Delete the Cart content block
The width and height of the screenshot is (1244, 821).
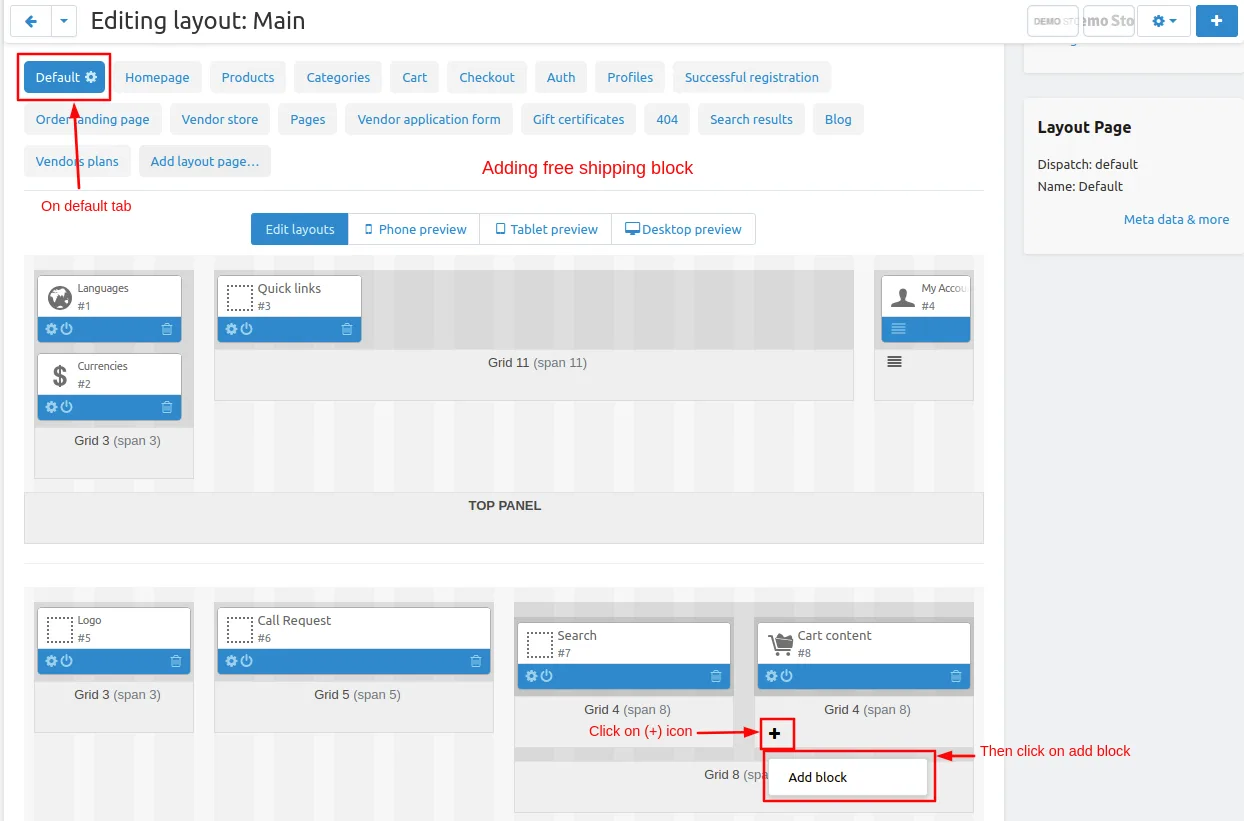pyautogui.click(x=956, y=676)
